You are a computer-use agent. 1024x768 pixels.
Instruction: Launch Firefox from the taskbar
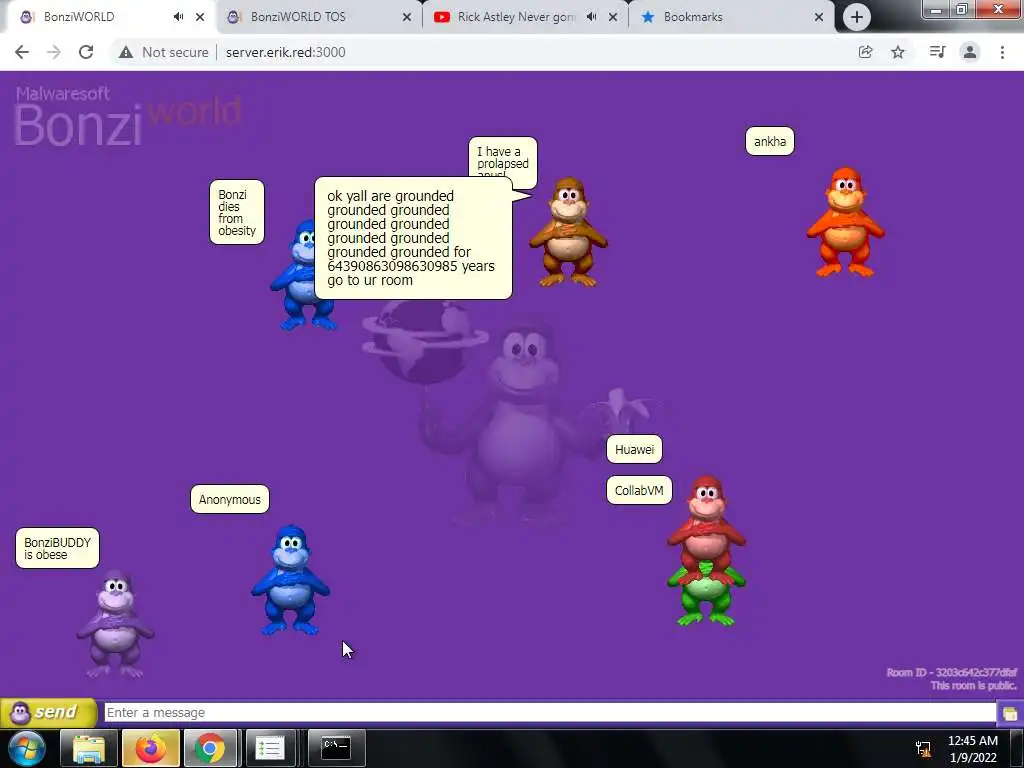pyautogui.click(x=150, y=748)
